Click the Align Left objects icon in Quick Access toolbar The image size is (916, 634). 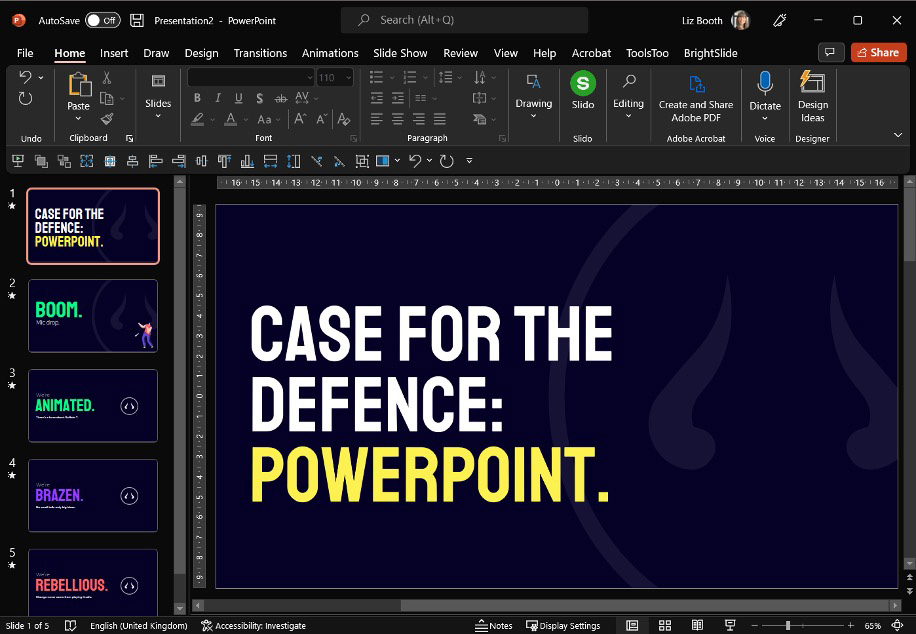(x=155, y=161)
